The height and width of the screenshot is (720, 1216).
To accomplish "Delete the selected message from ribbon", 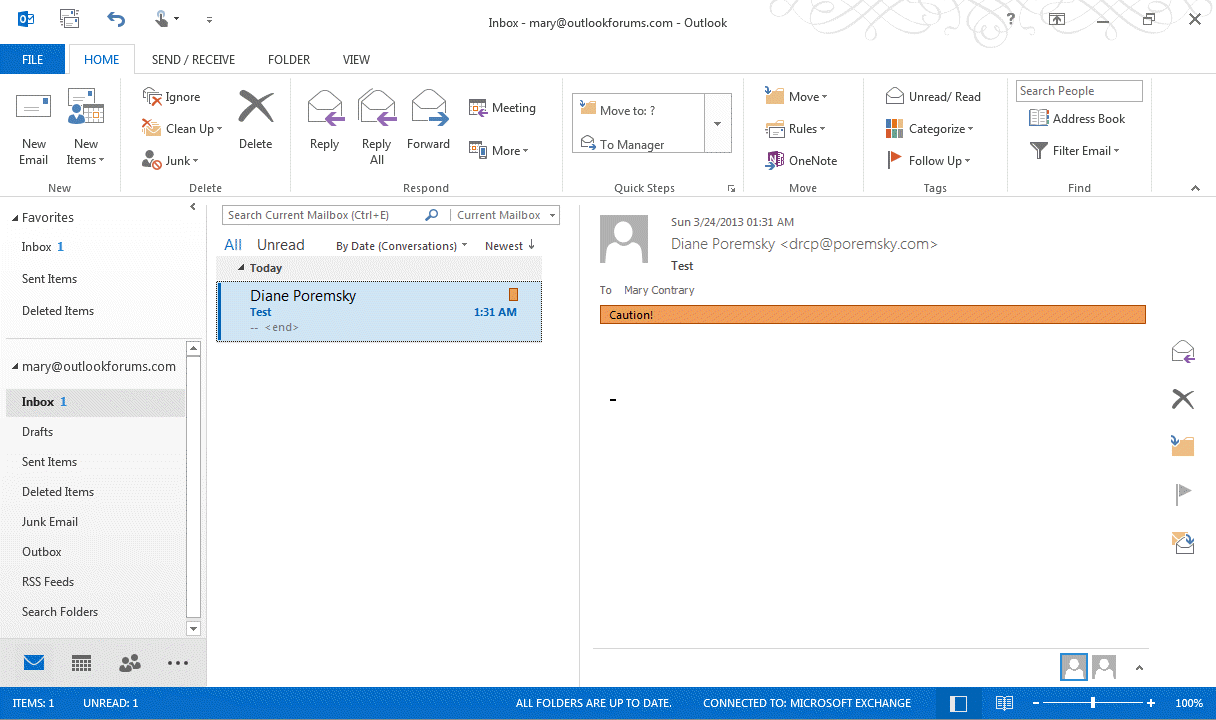I will [x=255, y=120].
